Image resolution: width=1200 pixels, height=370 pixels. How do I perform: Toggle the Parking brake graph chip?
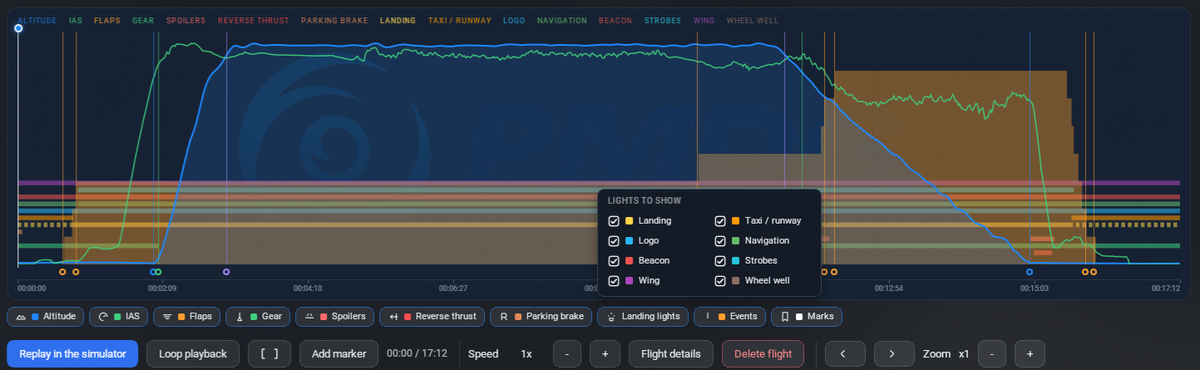[541, 317]
